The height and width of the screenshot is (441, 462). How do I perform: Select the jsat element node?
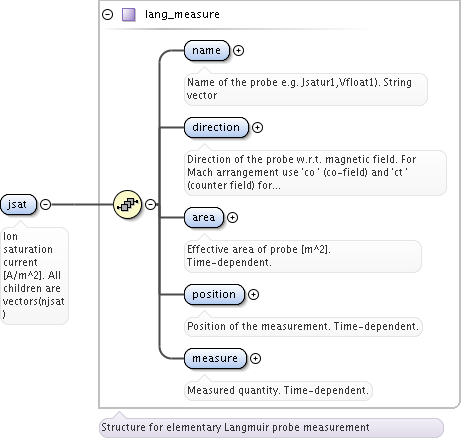click(x=18, y=204)
